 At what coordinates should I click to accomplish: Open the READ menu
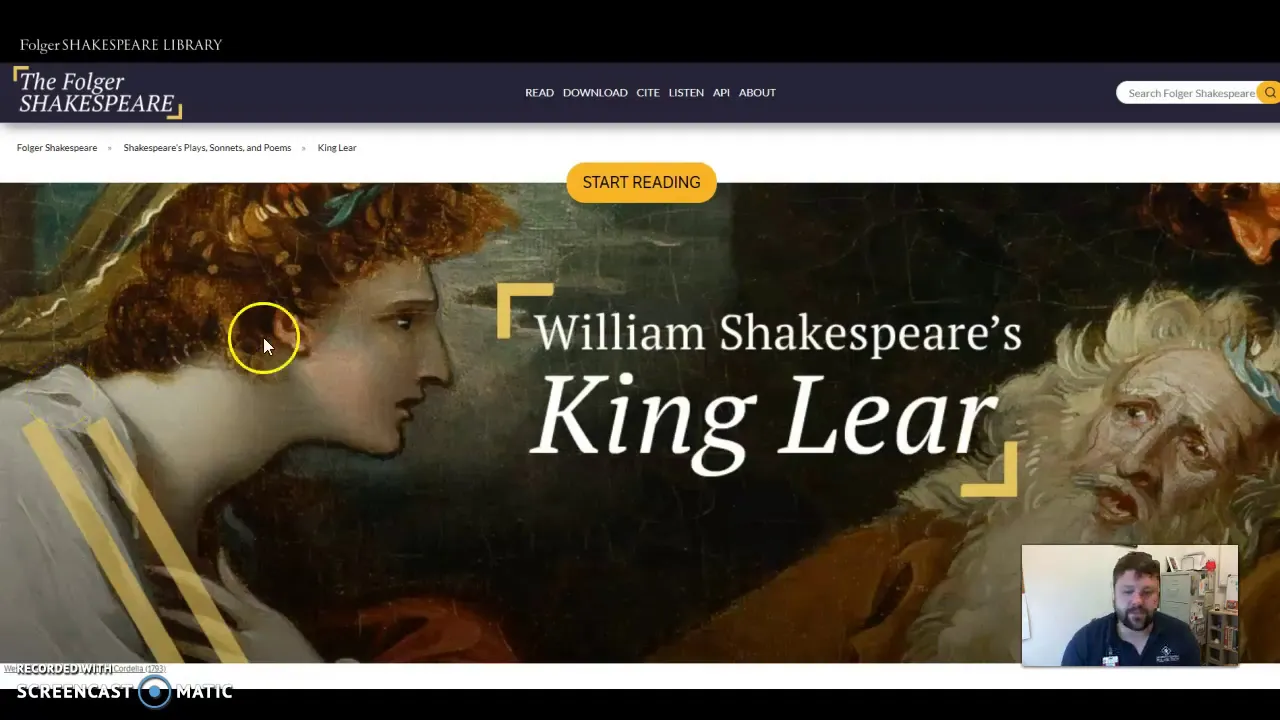539,93
